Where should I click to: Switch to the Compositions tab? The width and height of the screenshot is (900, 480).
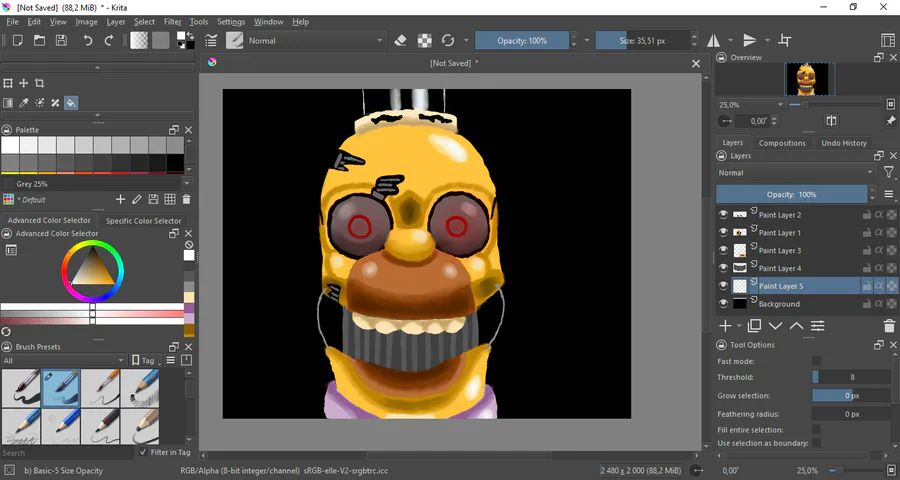point(782,143)
